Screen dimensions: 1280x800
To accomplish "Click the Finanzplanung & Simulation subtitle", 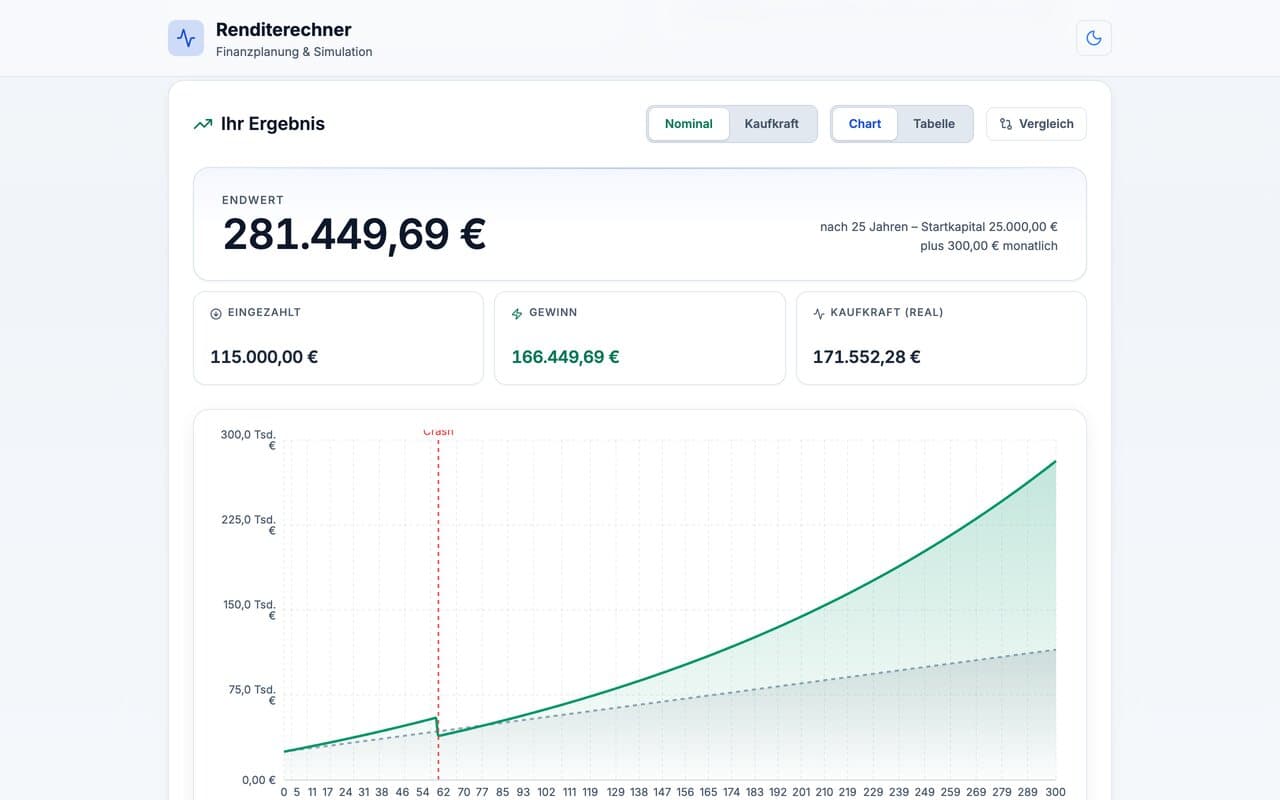I will point(294,52).
